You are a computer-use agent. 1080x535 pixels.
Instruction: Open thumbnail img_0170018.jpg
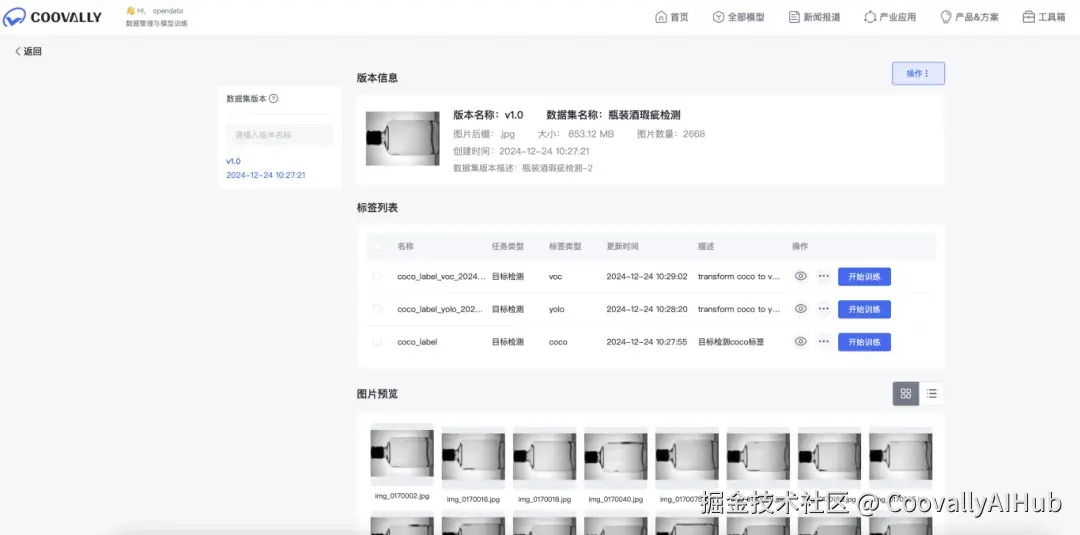(x=545, y=457)
